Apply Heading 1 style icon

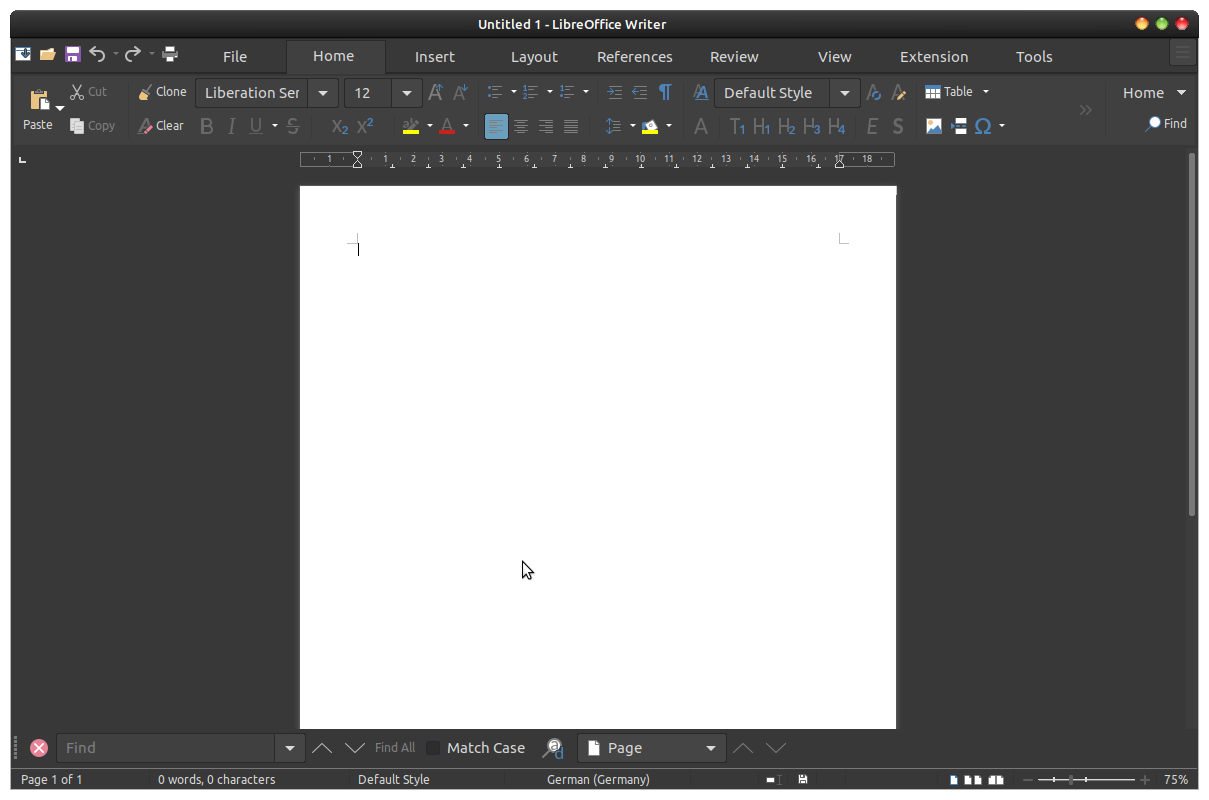pos(761,126)
